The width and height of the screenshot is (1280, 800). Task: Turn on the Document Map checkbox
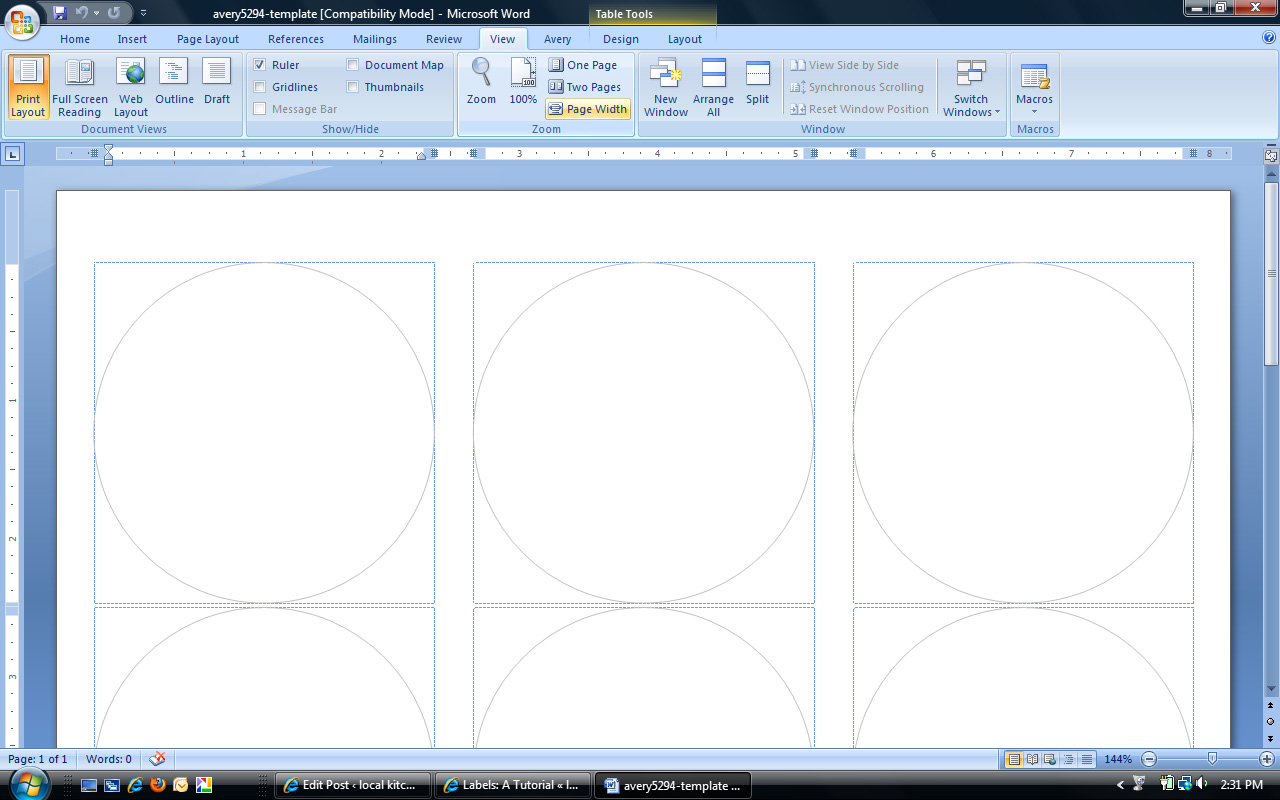tap(353, 65)
